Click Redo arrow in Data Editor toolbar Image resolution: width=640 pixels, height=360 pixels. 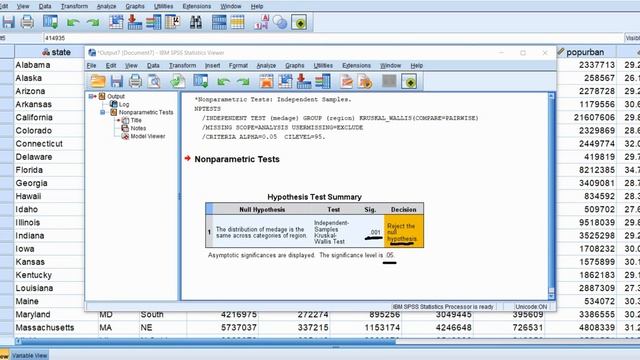point(93,22)
